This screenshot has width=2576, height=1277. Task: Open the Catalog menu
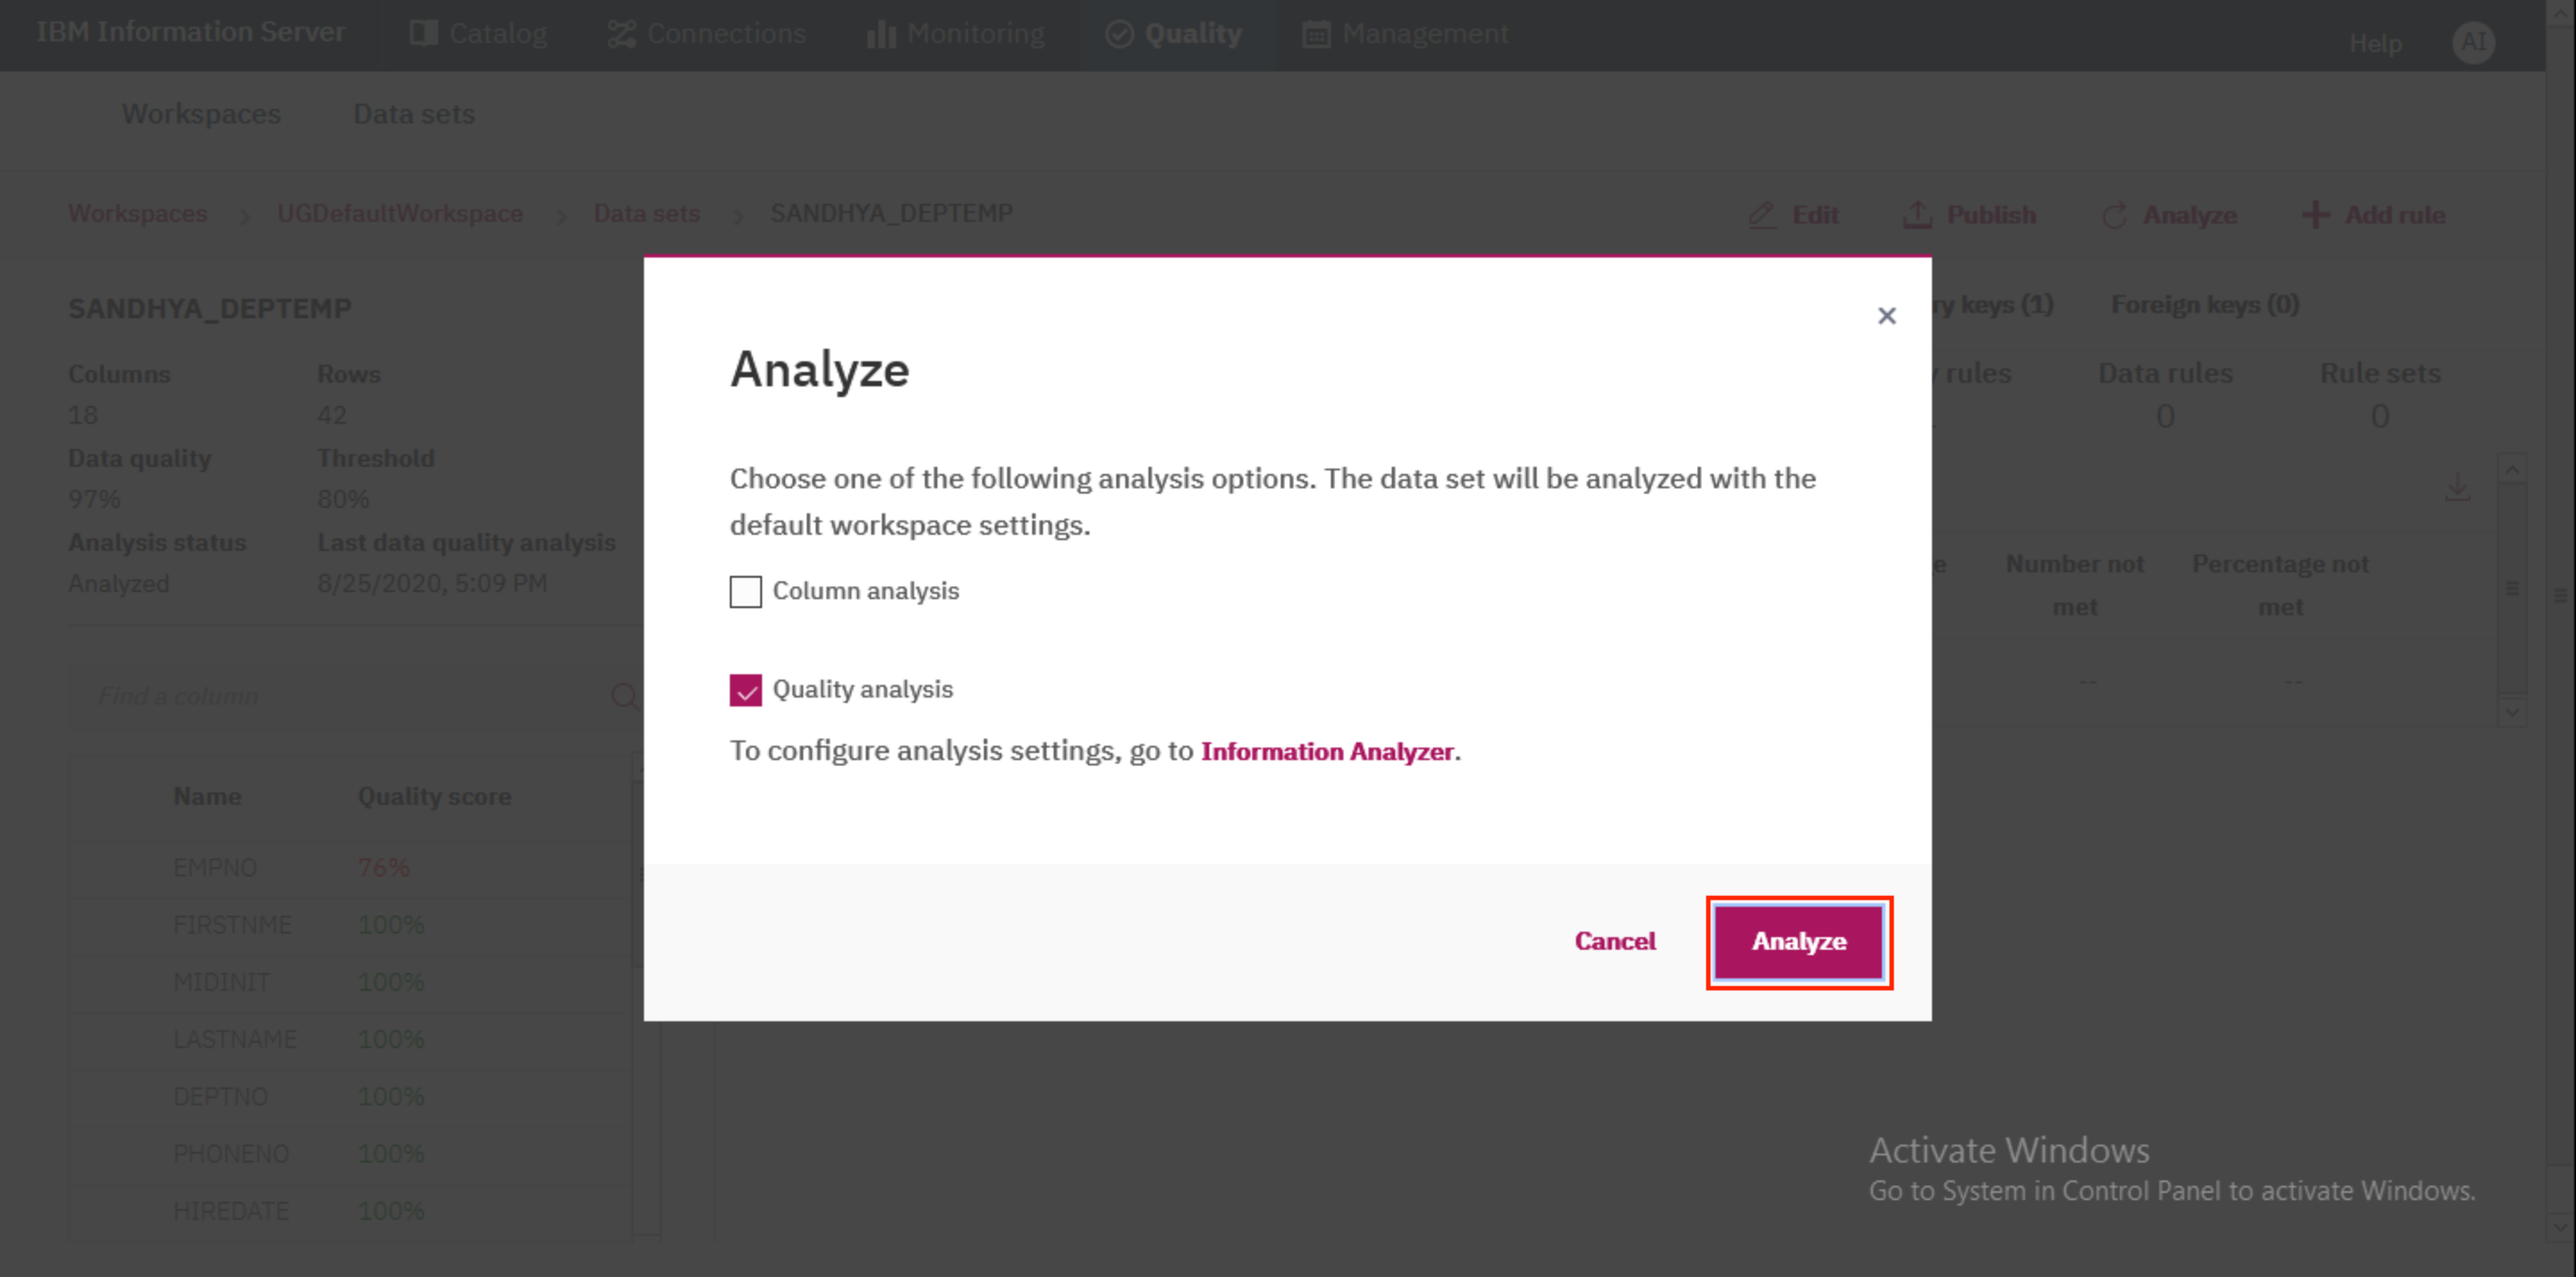[478, 34]
